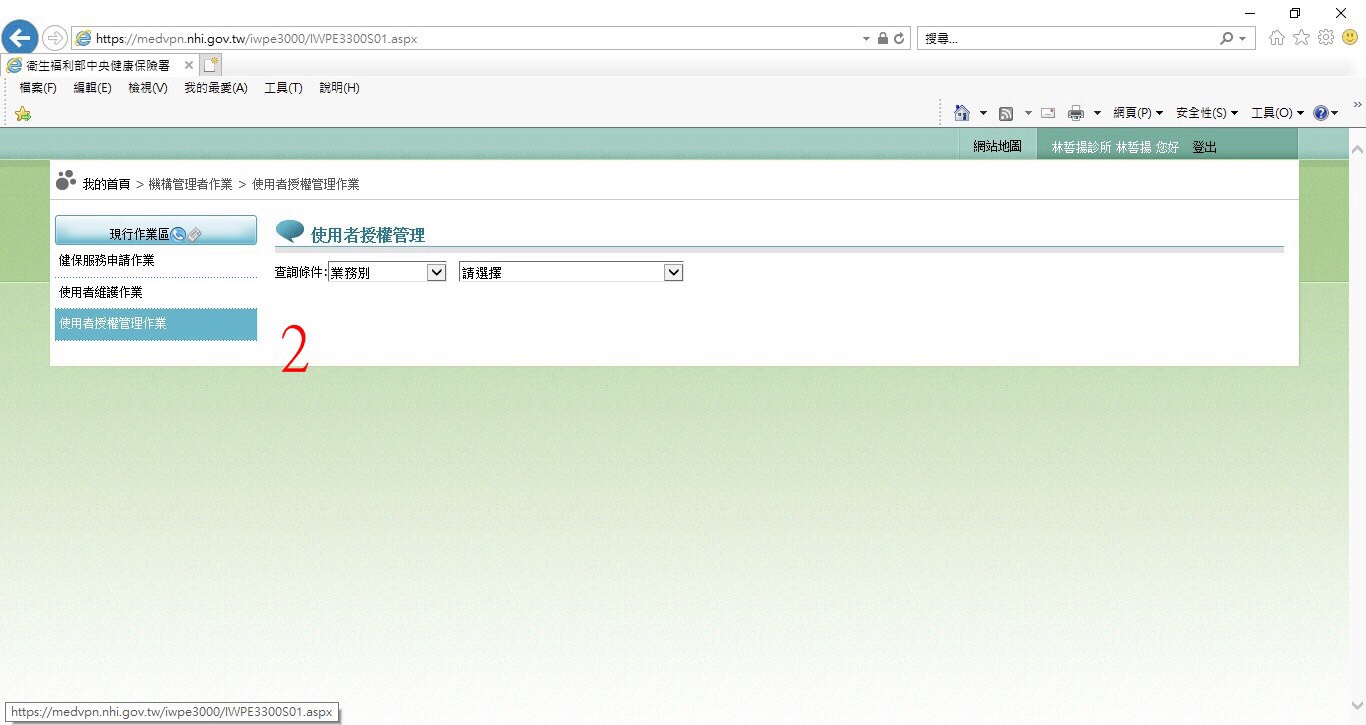Open the new tab button
This screenshot has height=725, width=1366.
point(210,65)
